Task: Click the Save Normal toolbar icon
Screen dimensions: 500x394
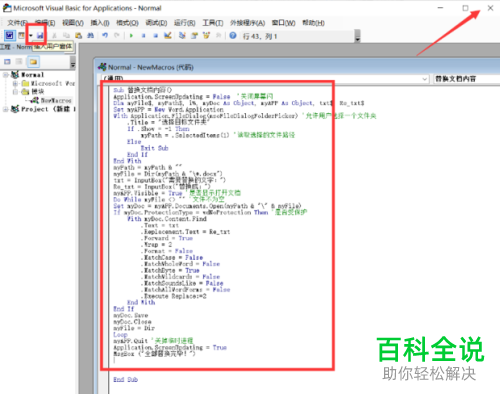Action: tap(40, 35)
